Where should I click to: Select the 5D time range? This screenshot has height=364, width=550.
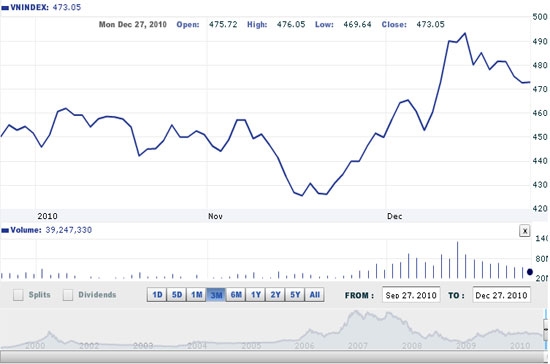[176, 295]
